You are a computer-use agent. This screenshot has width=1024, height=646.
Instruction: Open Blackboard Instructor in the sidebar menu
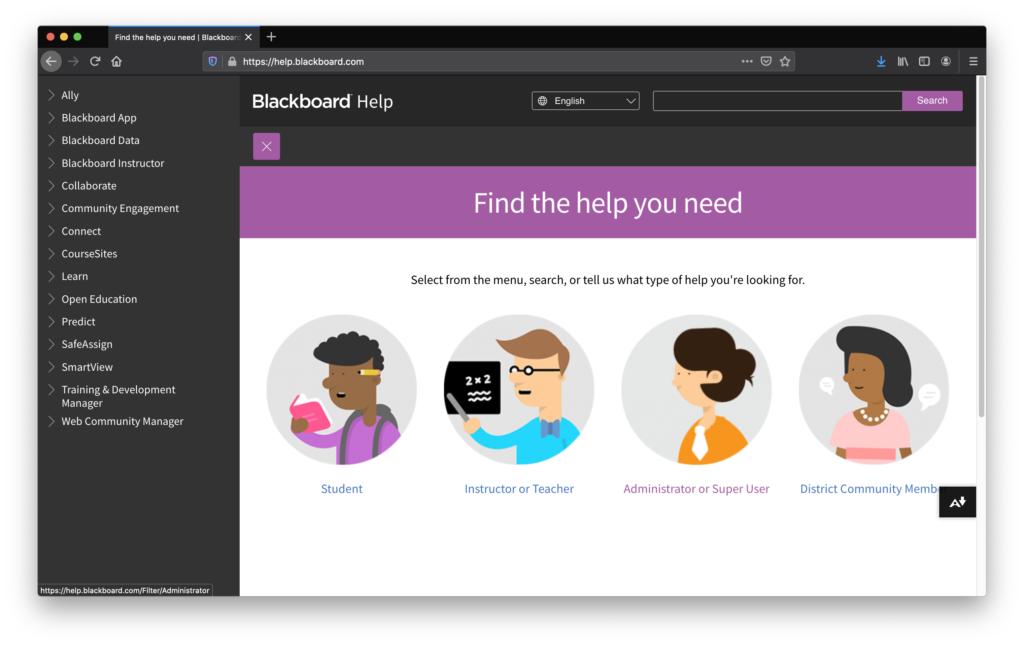112,163
